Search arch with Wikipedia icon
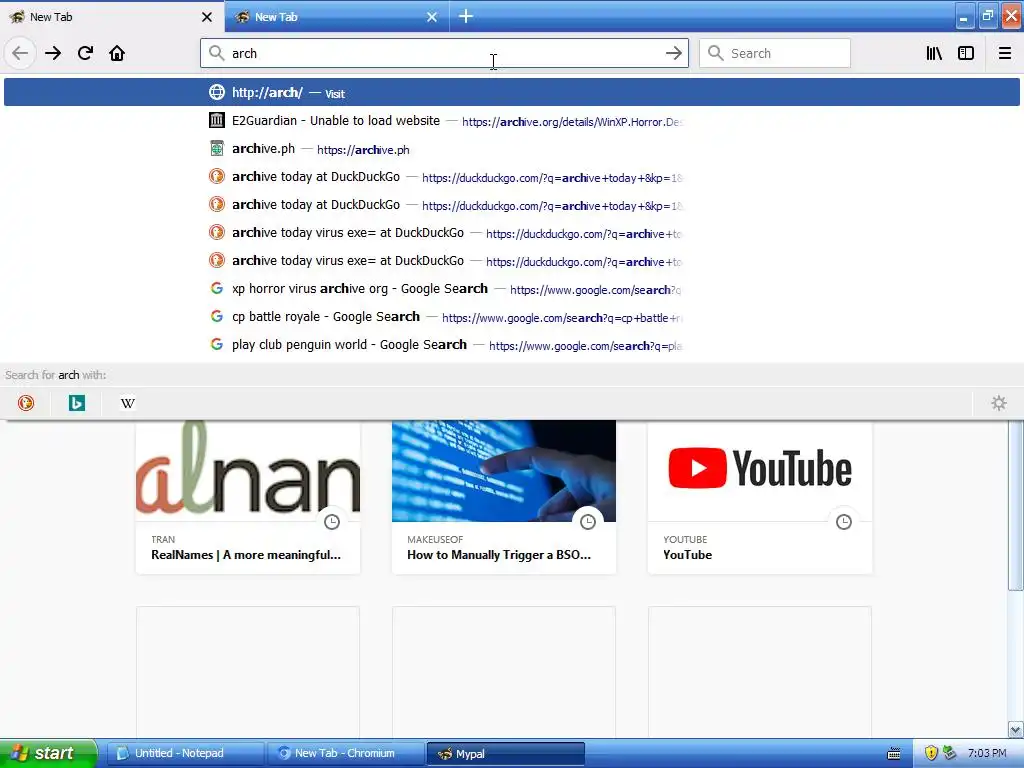Image resolution: width=1024 pixels, height=768 pixels. 128,403
